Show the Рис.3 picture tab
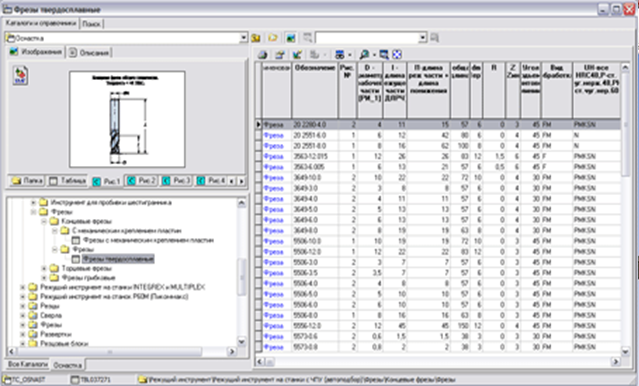This screenshot has width=639, height=386. [176, 181]
